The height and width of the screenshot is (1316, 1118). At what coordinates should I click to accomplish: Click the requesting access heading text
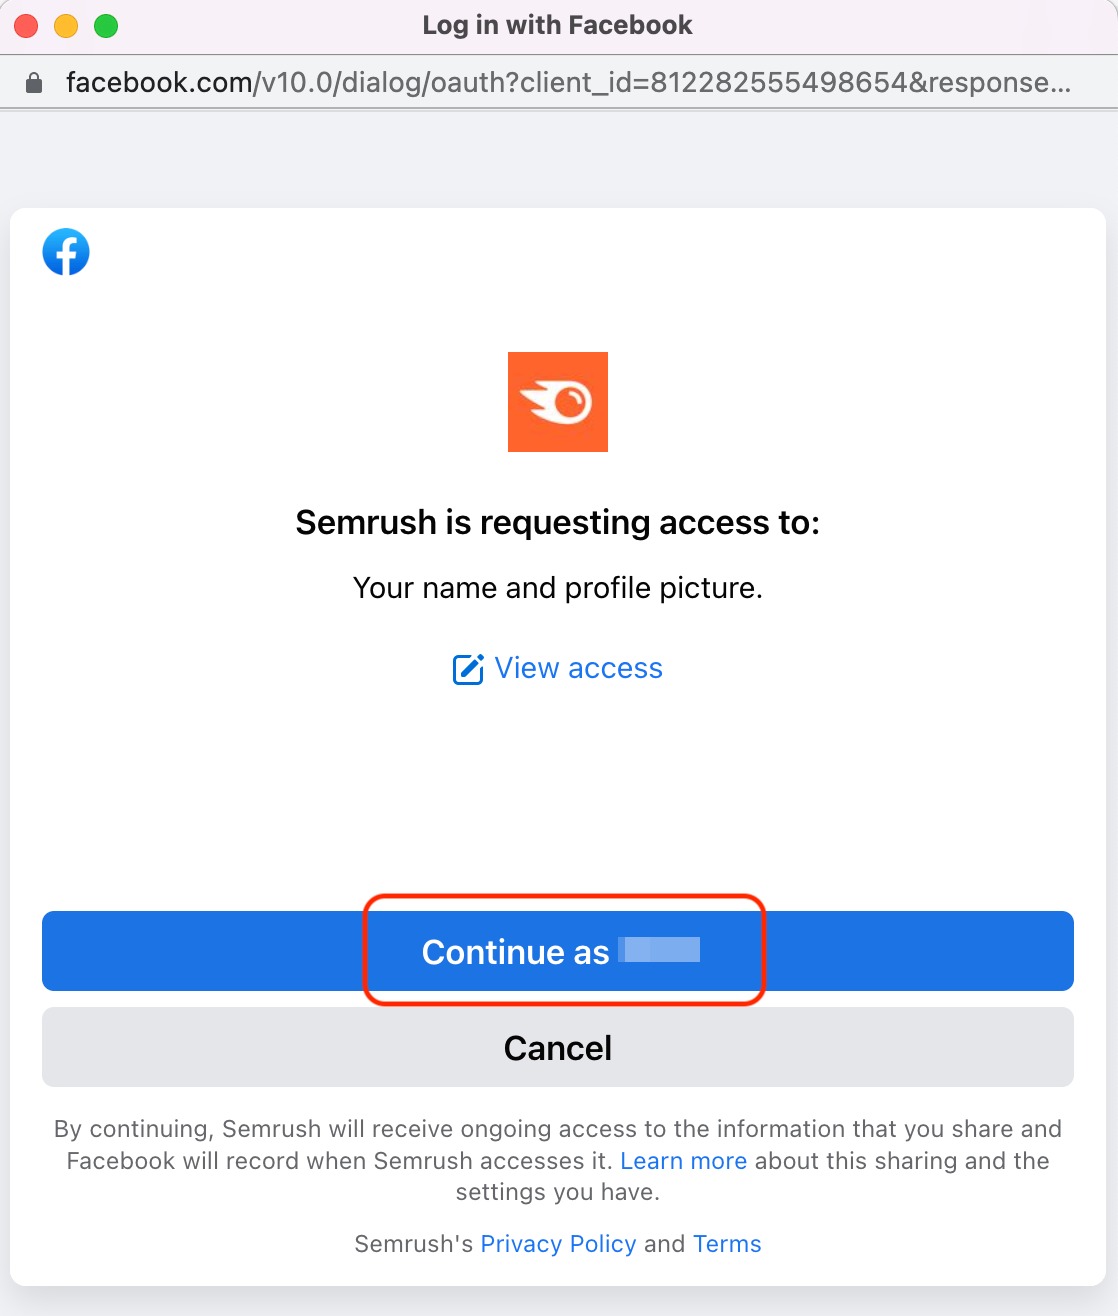pos(557,521)
